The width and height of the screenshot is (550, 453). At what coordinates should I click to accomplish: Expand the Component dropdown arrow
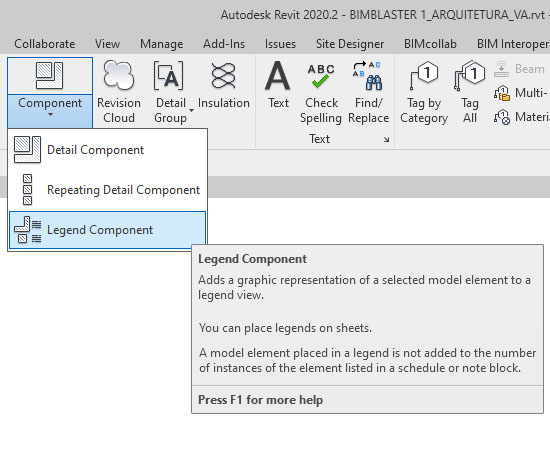50,115
